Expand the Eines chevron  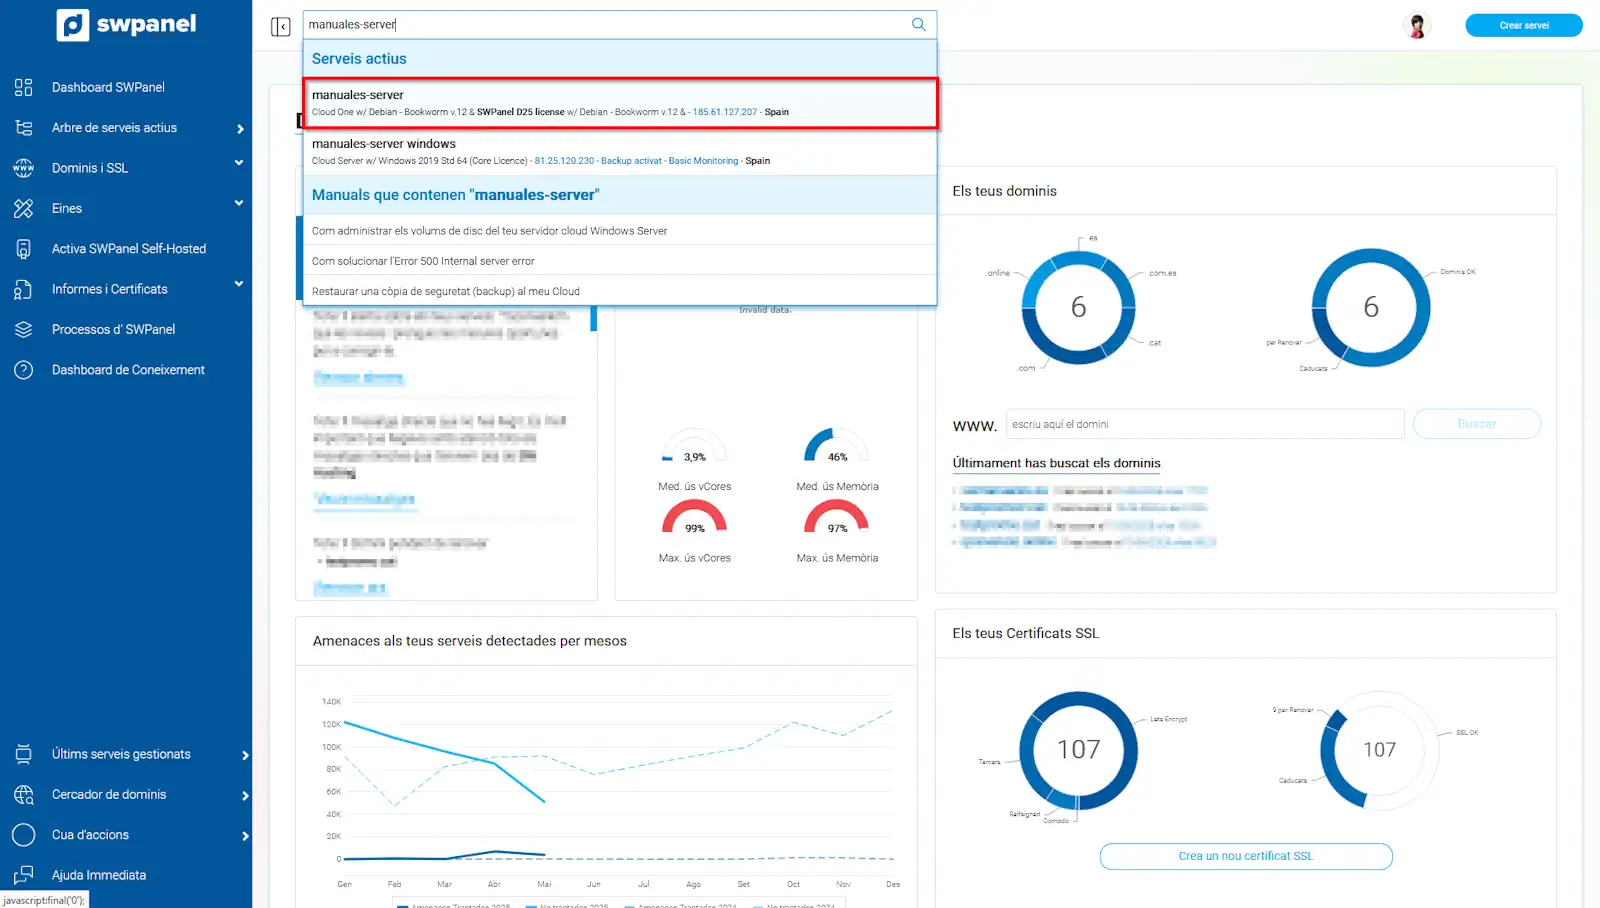coord(239,203)
